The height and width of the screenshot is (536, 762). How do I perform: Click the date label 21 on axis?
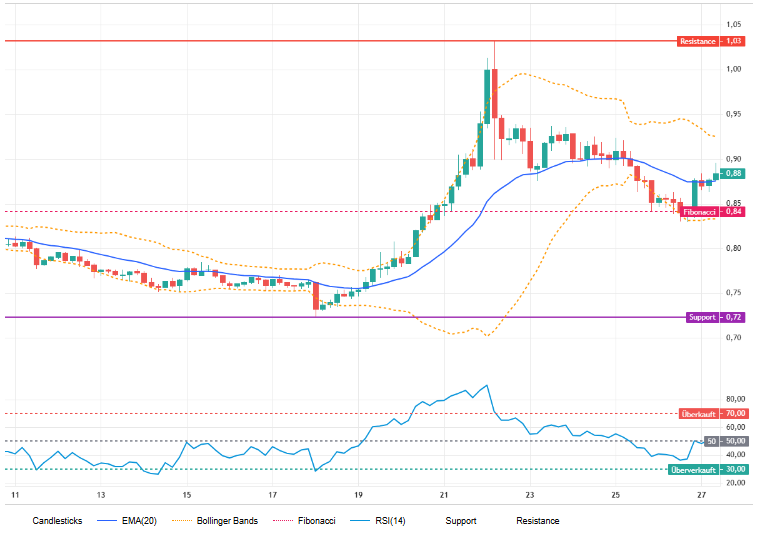click(x=444, y=495)
